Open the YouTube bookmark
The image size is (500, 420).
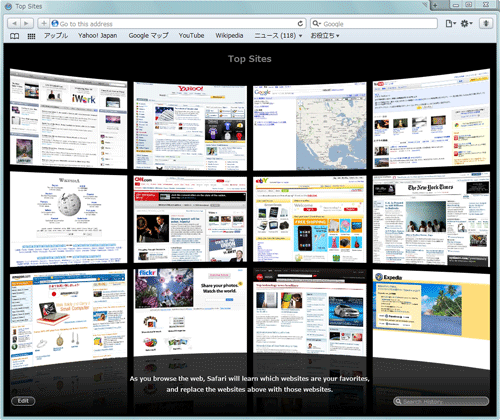tap(191, 35)
